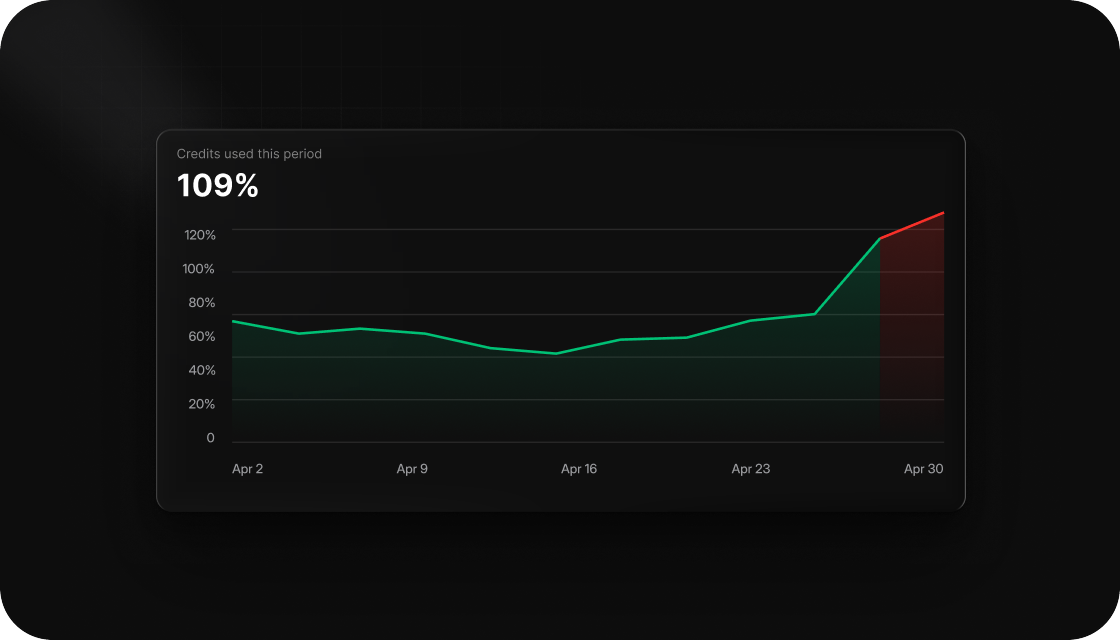
Task: Click the Apr 16 date label
Action: [x=579, y=469]
